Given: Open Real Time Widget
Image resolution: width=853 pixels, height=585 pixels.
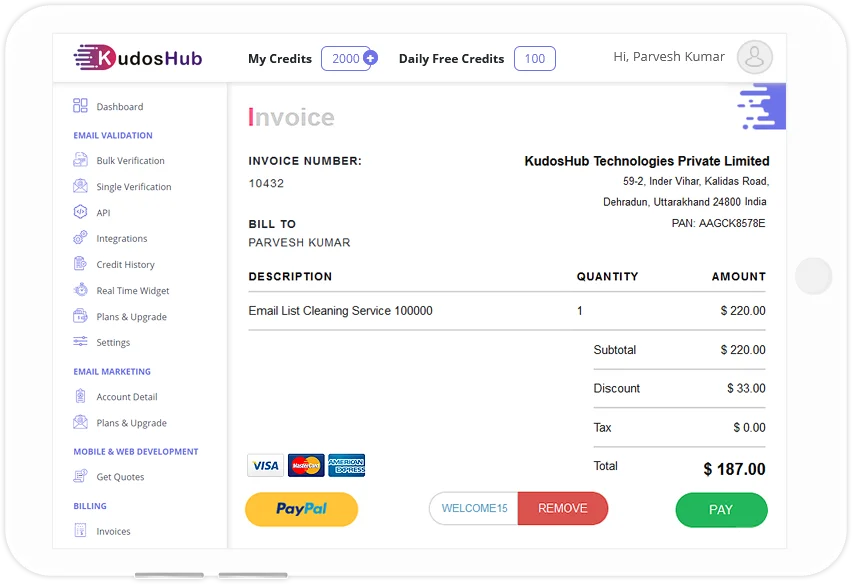Looking at the screenshot, I should point(133,291).
